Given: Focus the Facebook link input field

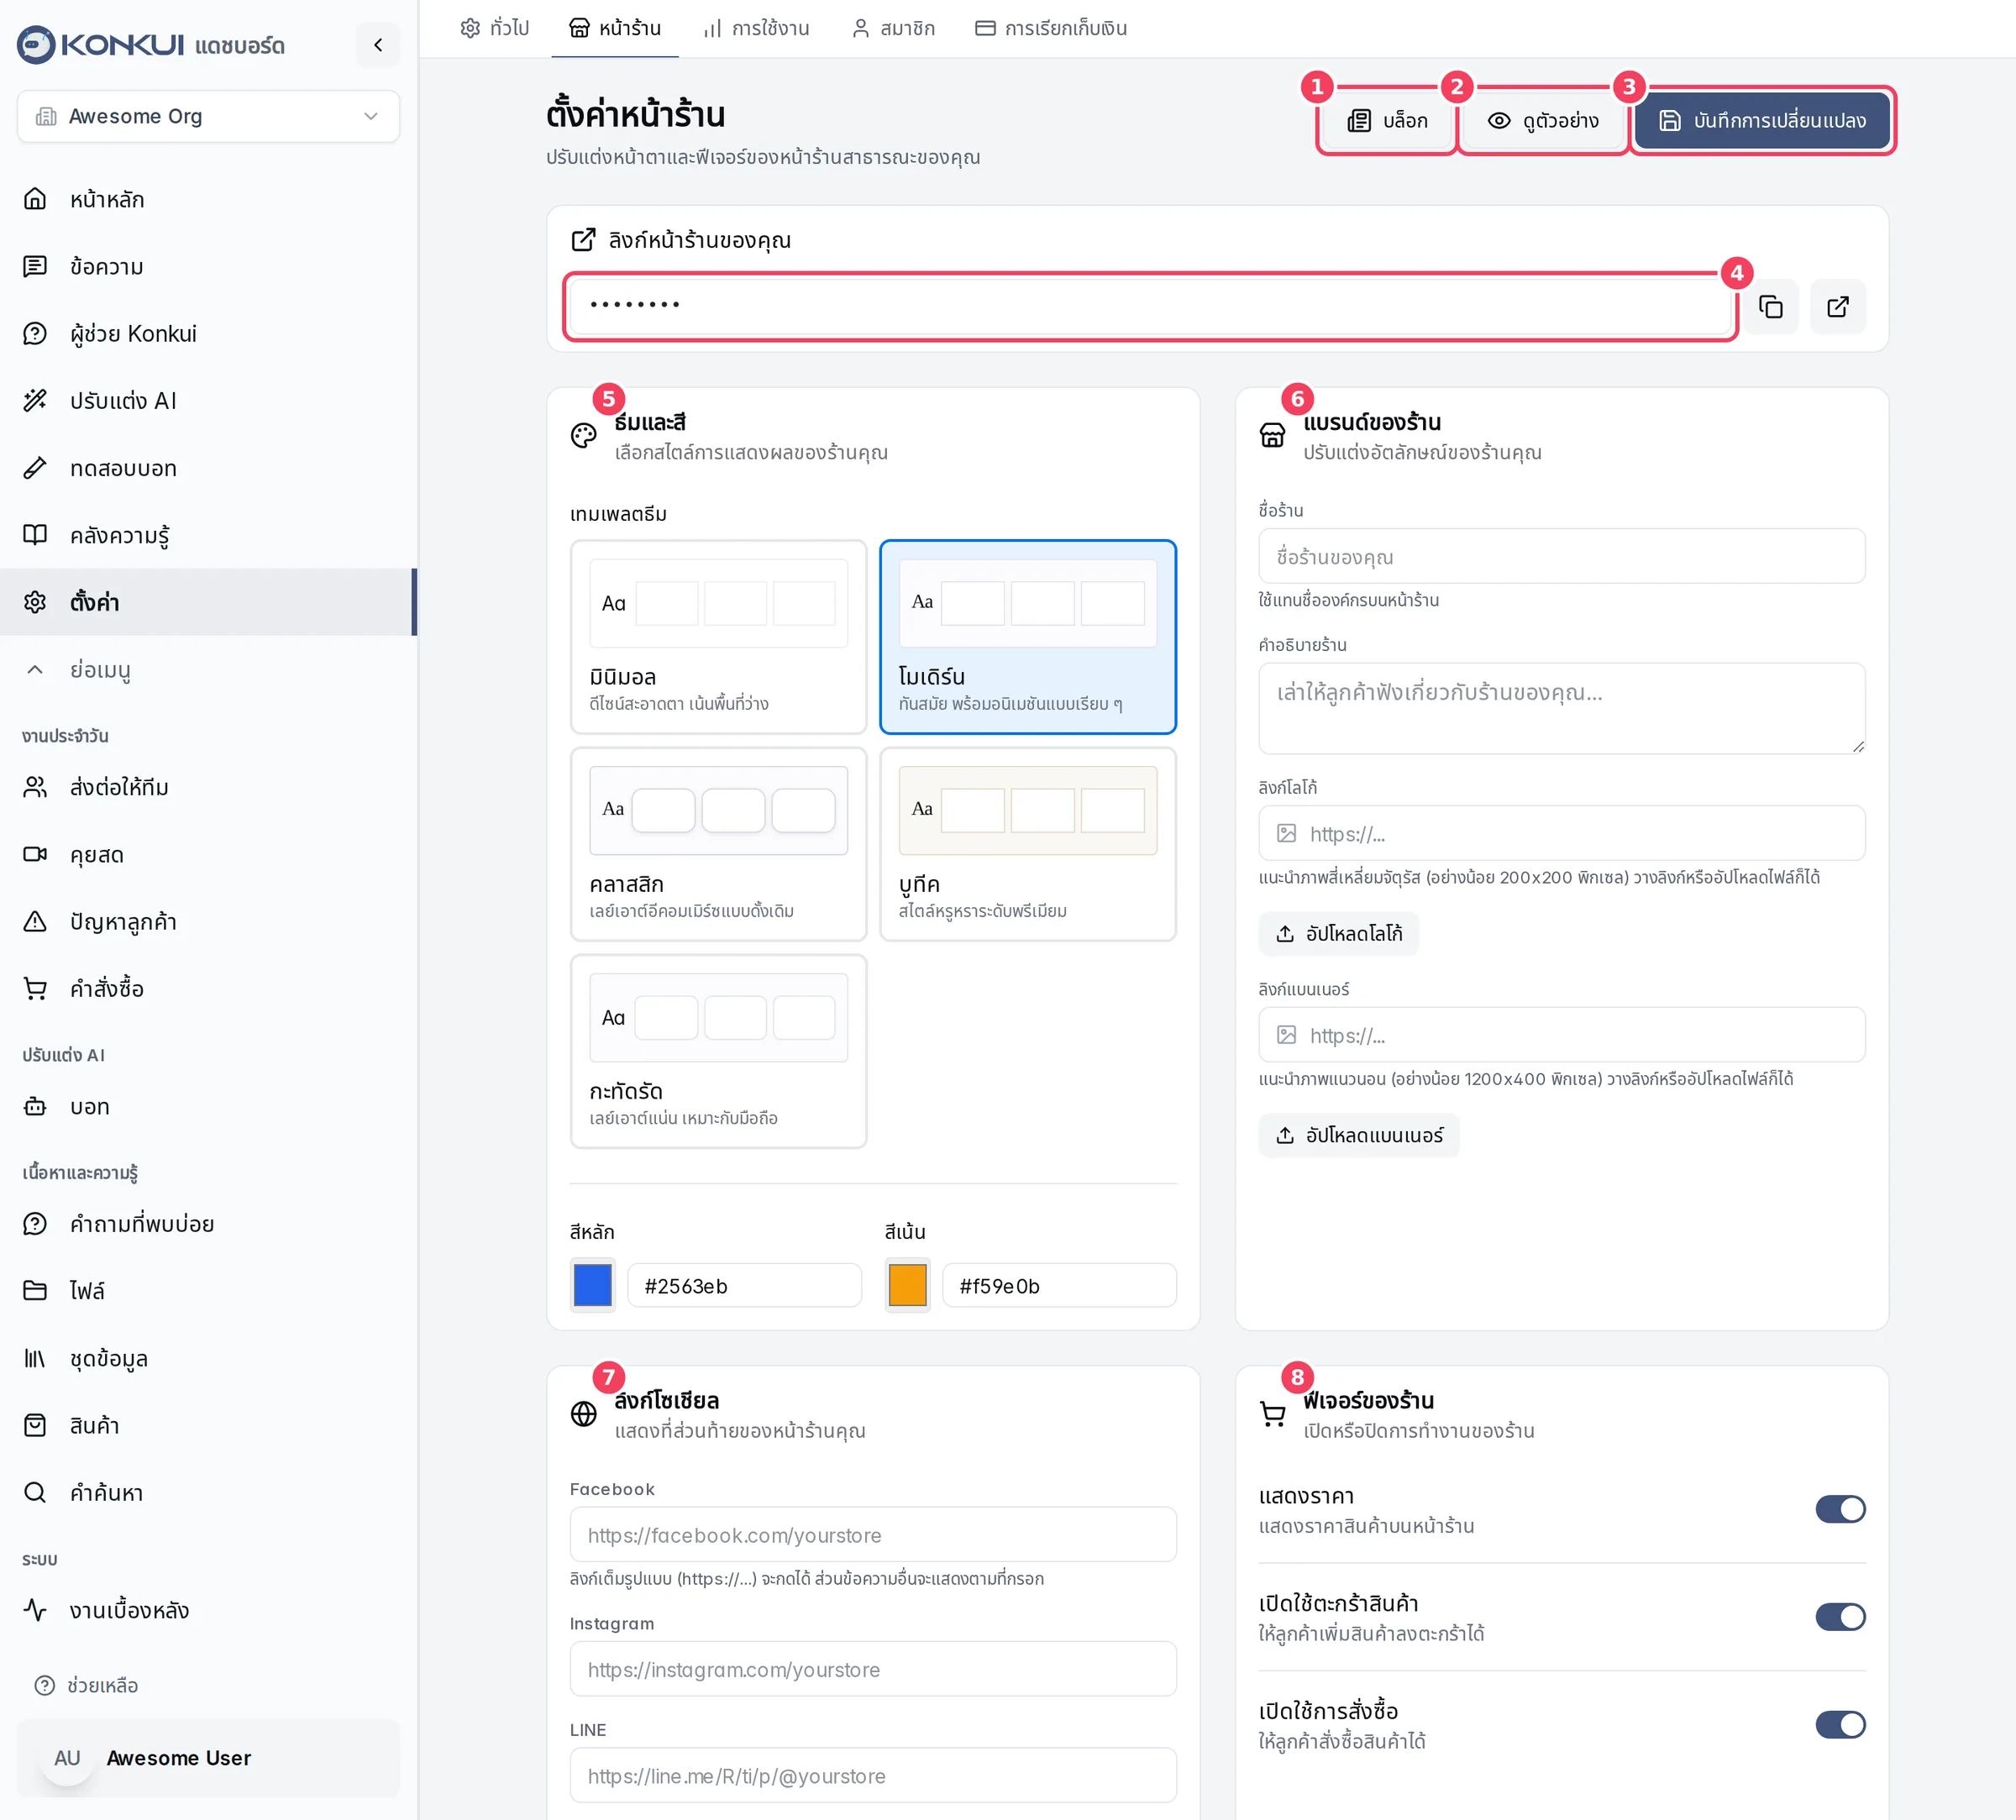Looking at the screenshot, I should [873, 1534].
